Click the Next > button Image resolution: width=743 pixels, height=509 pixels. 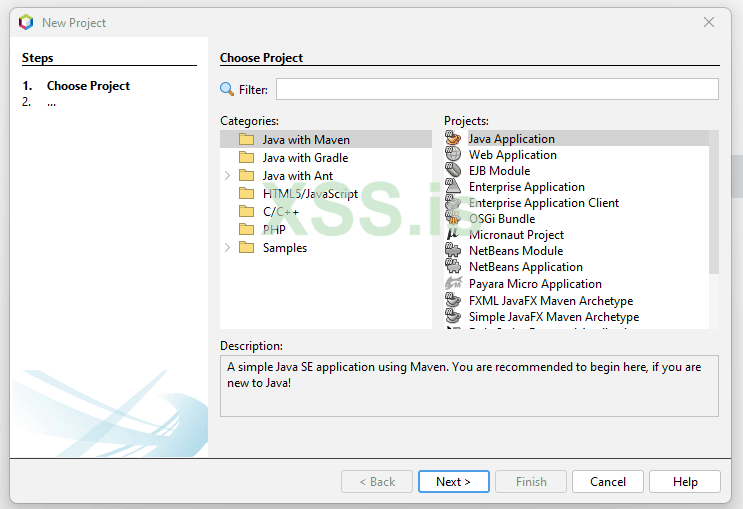pos(453,482)
